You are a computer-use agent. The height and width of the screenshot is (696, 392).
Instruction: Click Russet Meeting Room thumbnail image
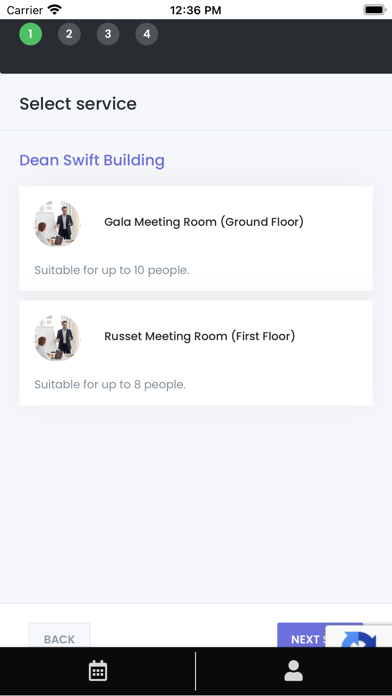pyautogui.click(x=58, y=338)
